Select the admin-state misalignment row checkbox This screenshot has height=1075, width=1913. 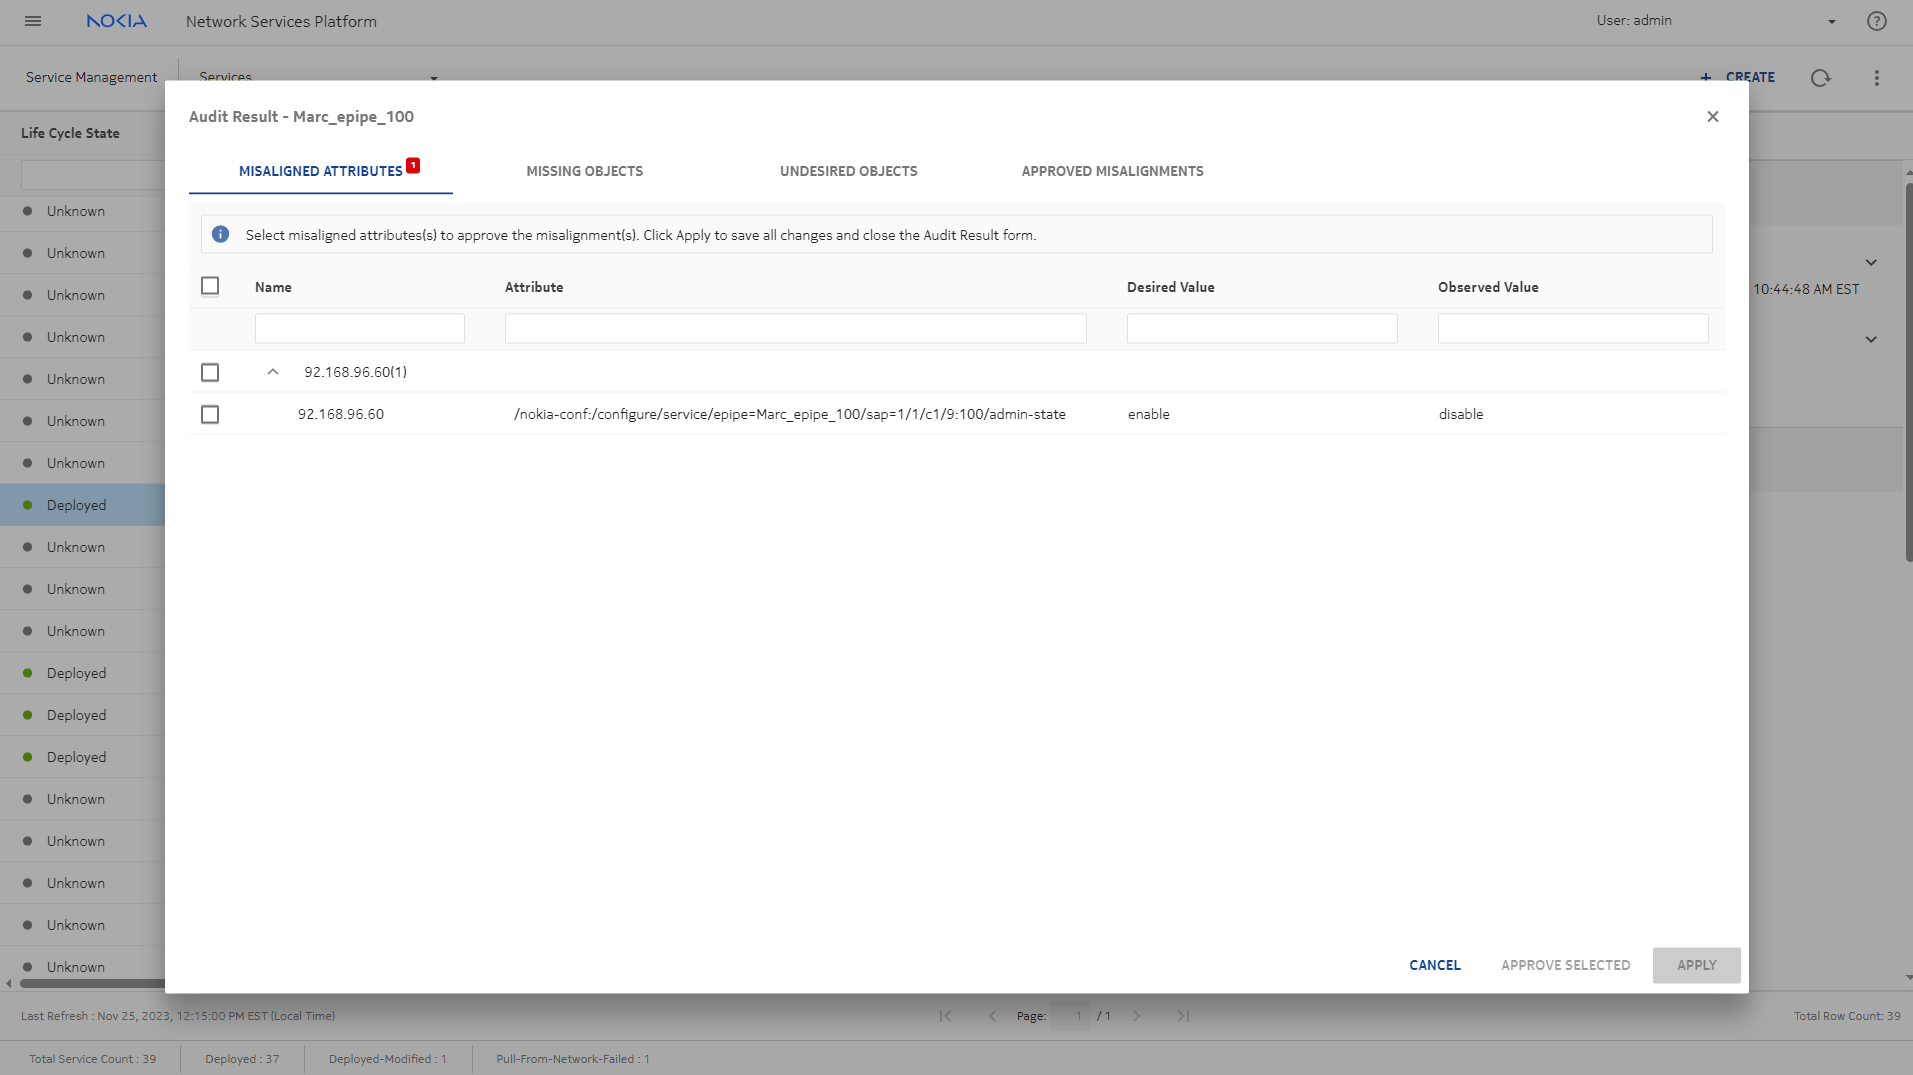[210, 415]
